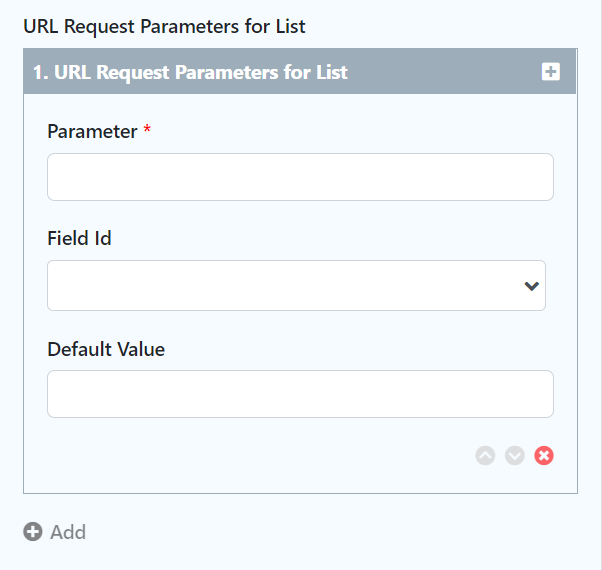
Task: Click the plus expand icon in header bar
Action: tap(551, 72)
